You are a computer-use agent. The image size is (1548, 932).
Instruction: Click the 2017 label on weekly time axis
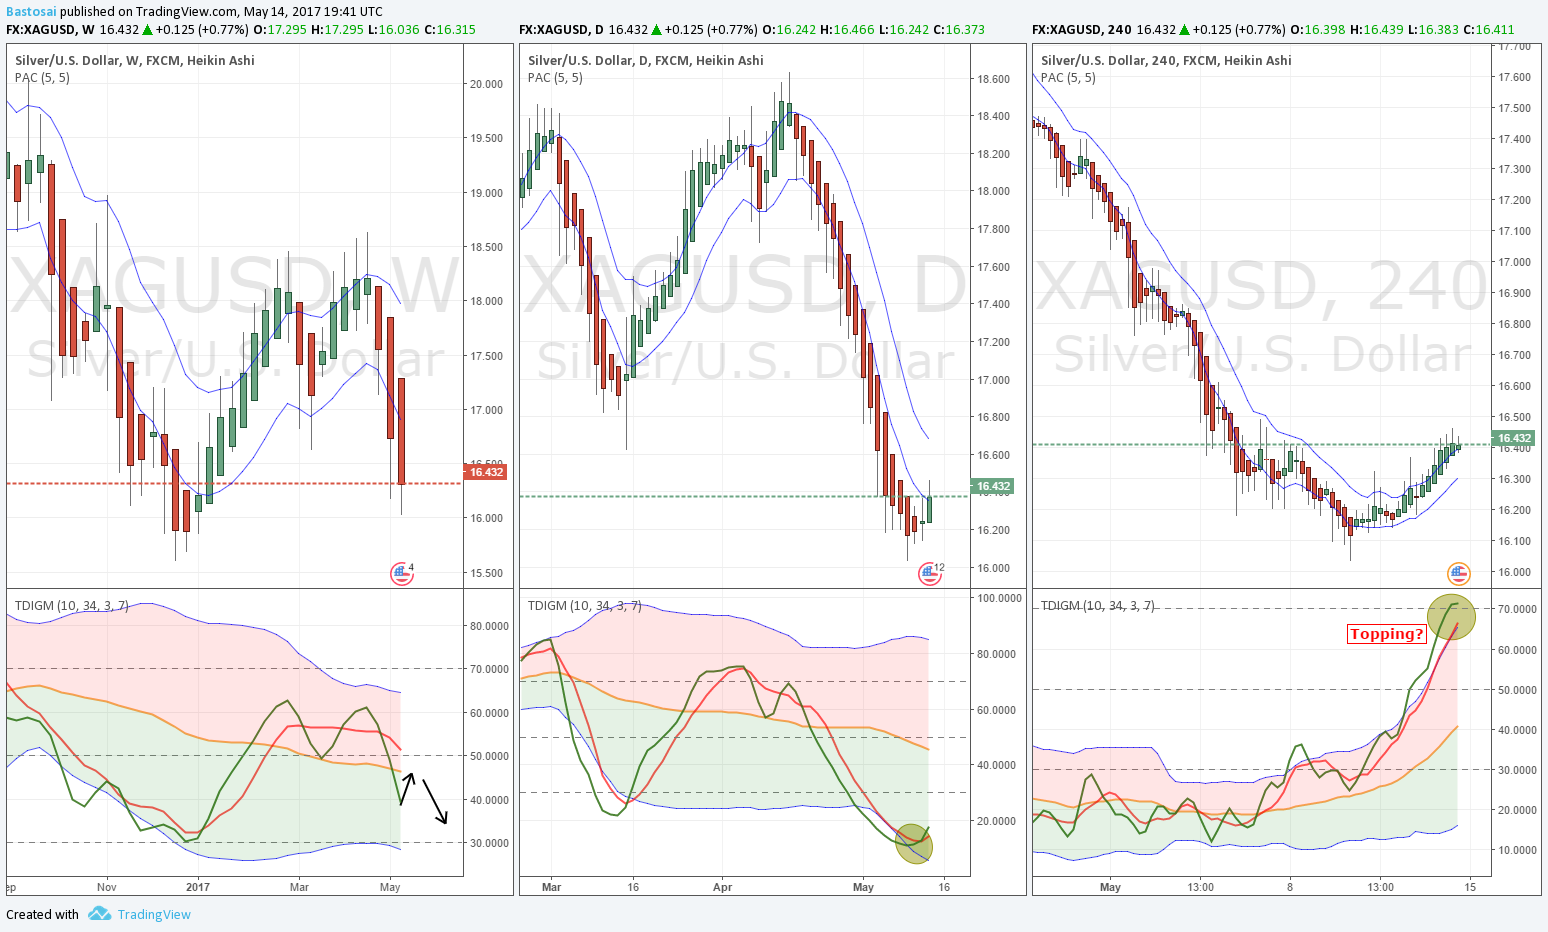(198, 887)
